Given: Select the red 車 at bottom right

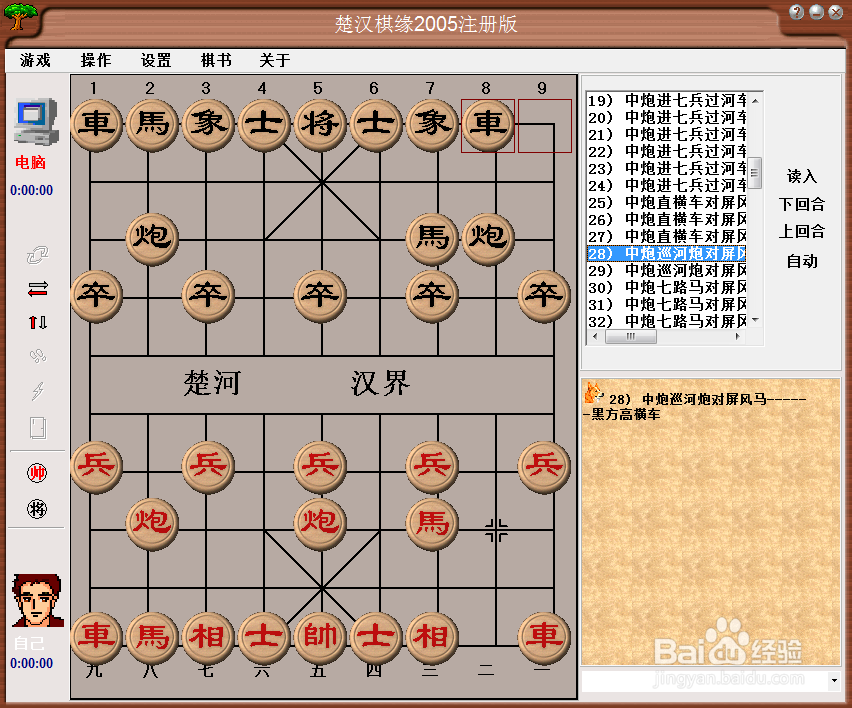Looking at the screenshot, I should click(544, 638).
